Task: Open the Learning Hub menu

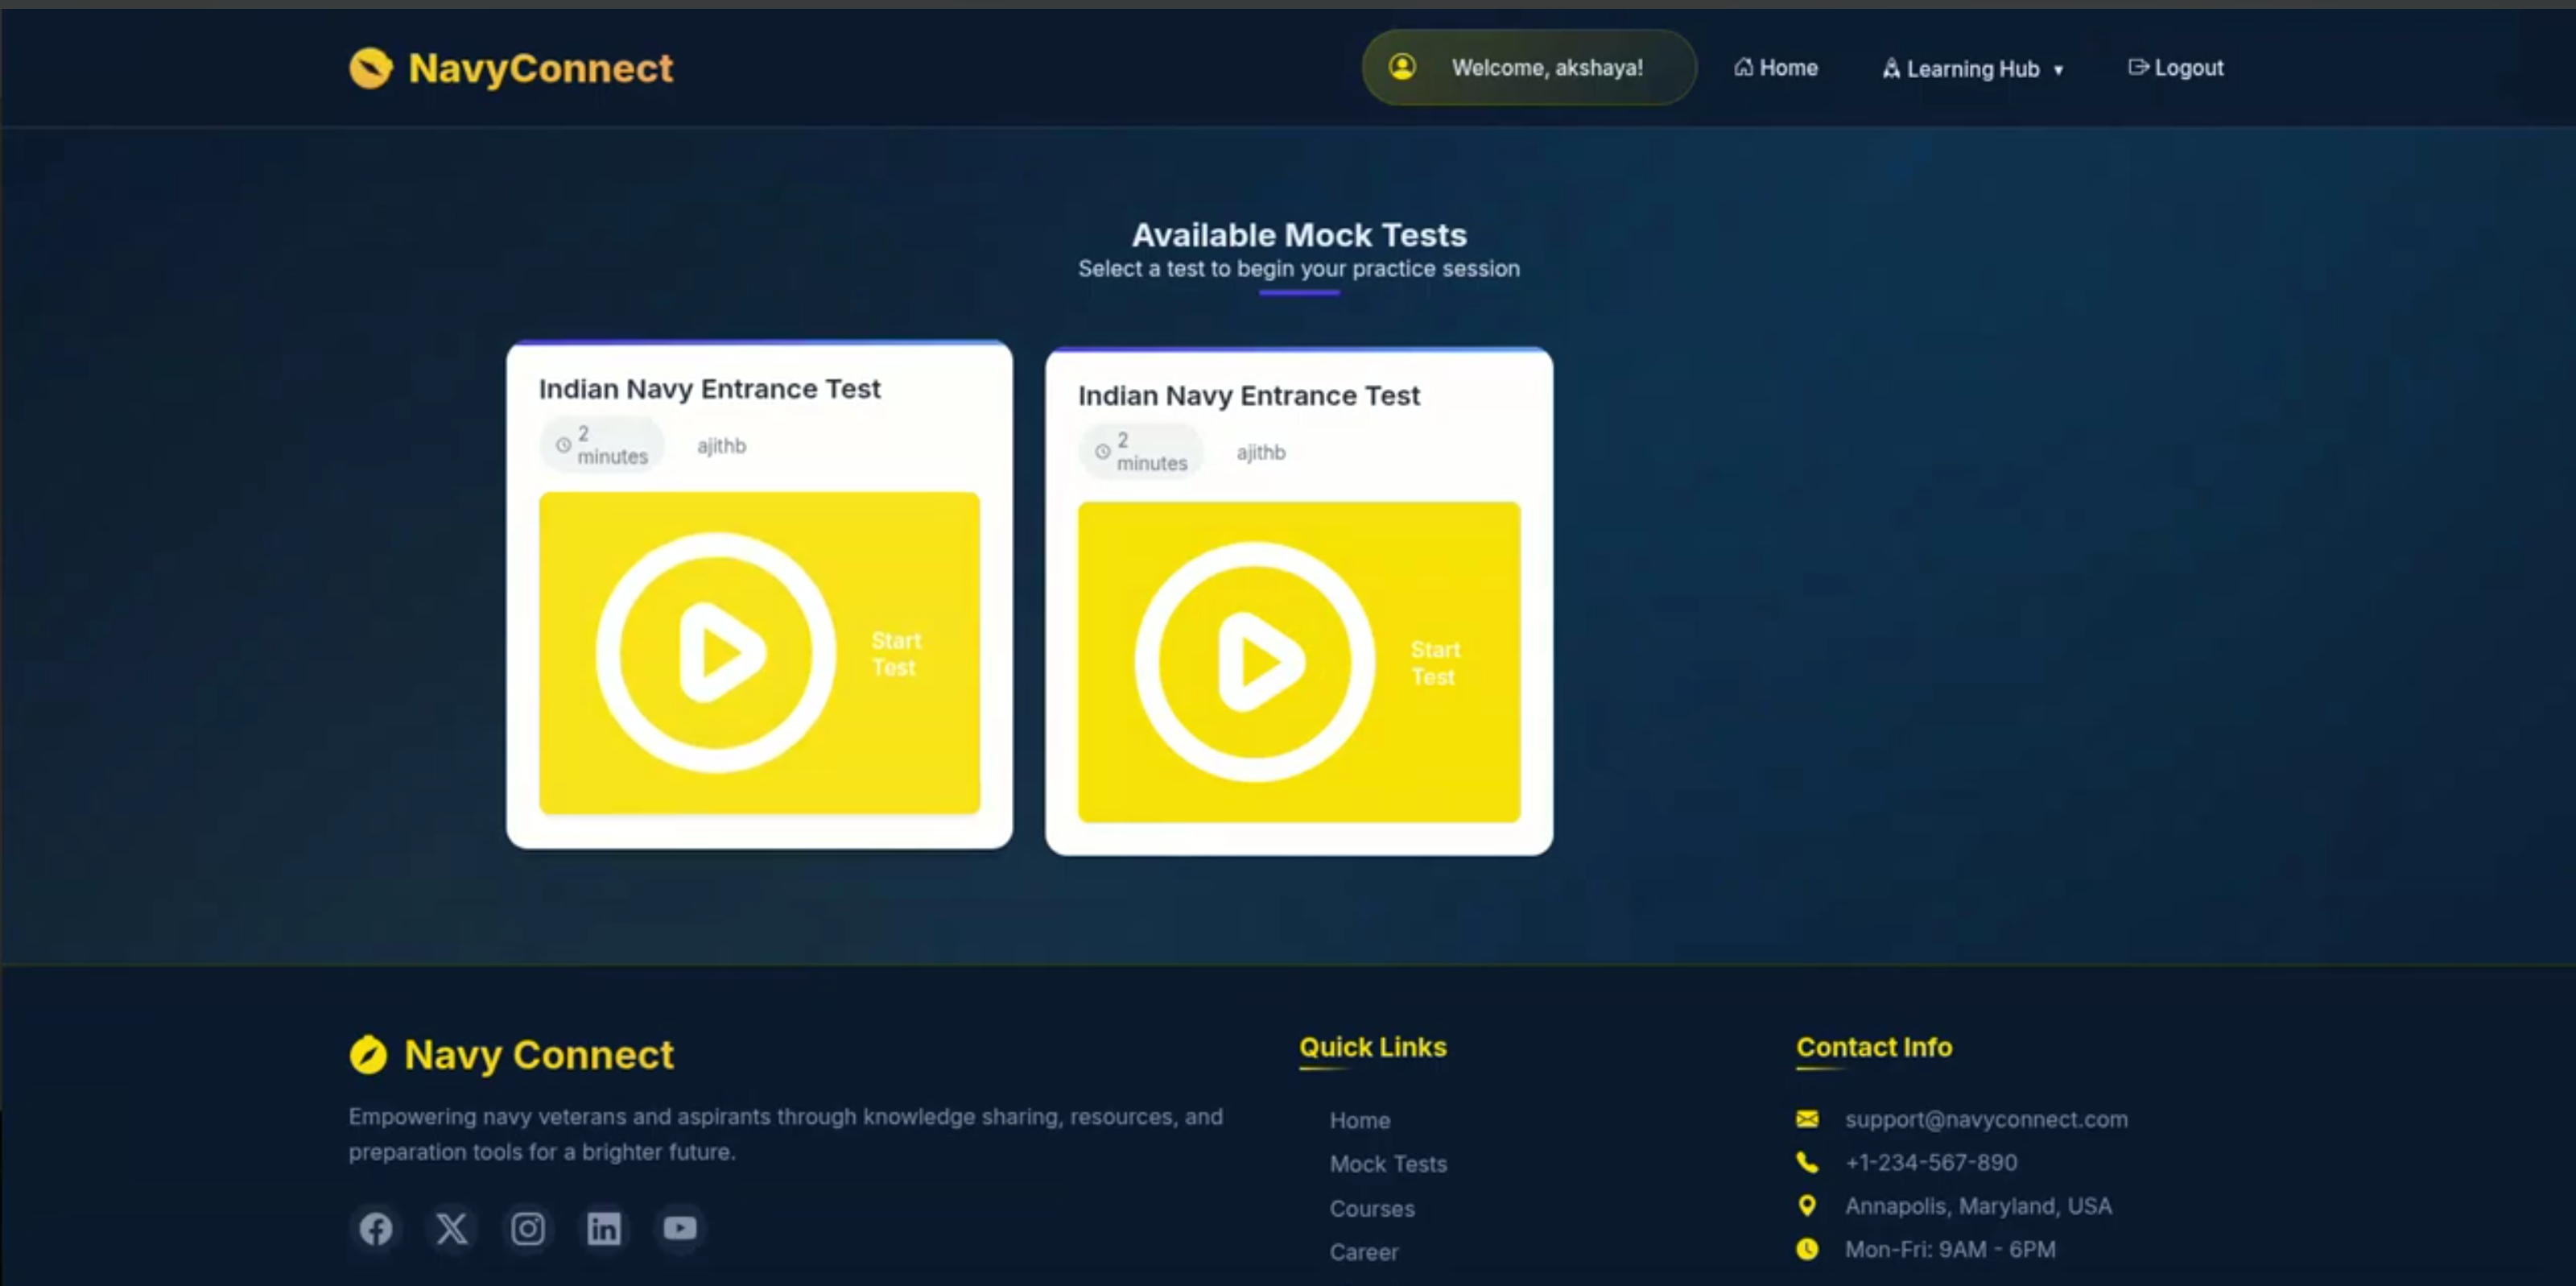Action: point(1973,69)
